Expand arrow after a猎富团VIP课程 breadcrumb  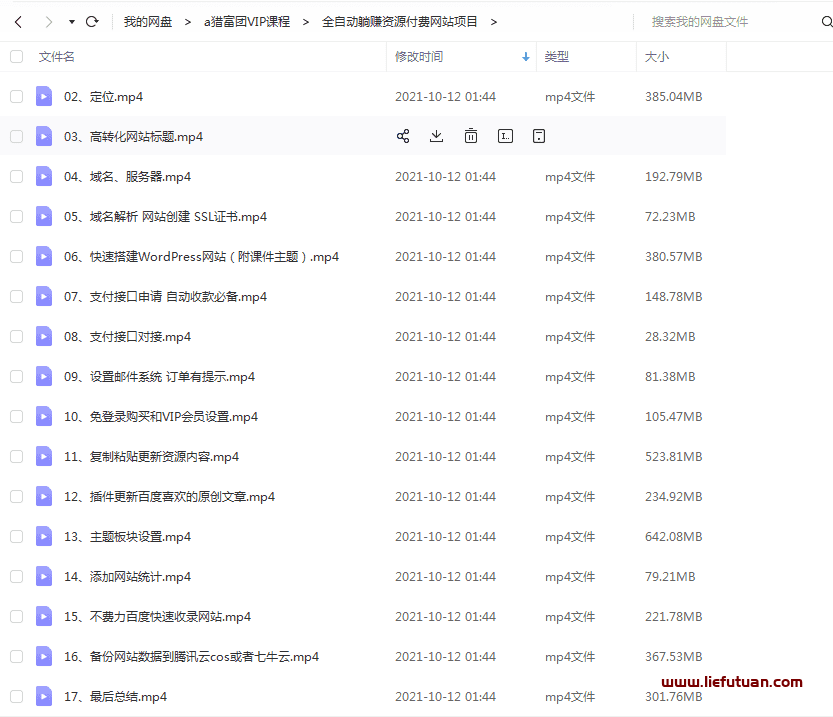306,22
